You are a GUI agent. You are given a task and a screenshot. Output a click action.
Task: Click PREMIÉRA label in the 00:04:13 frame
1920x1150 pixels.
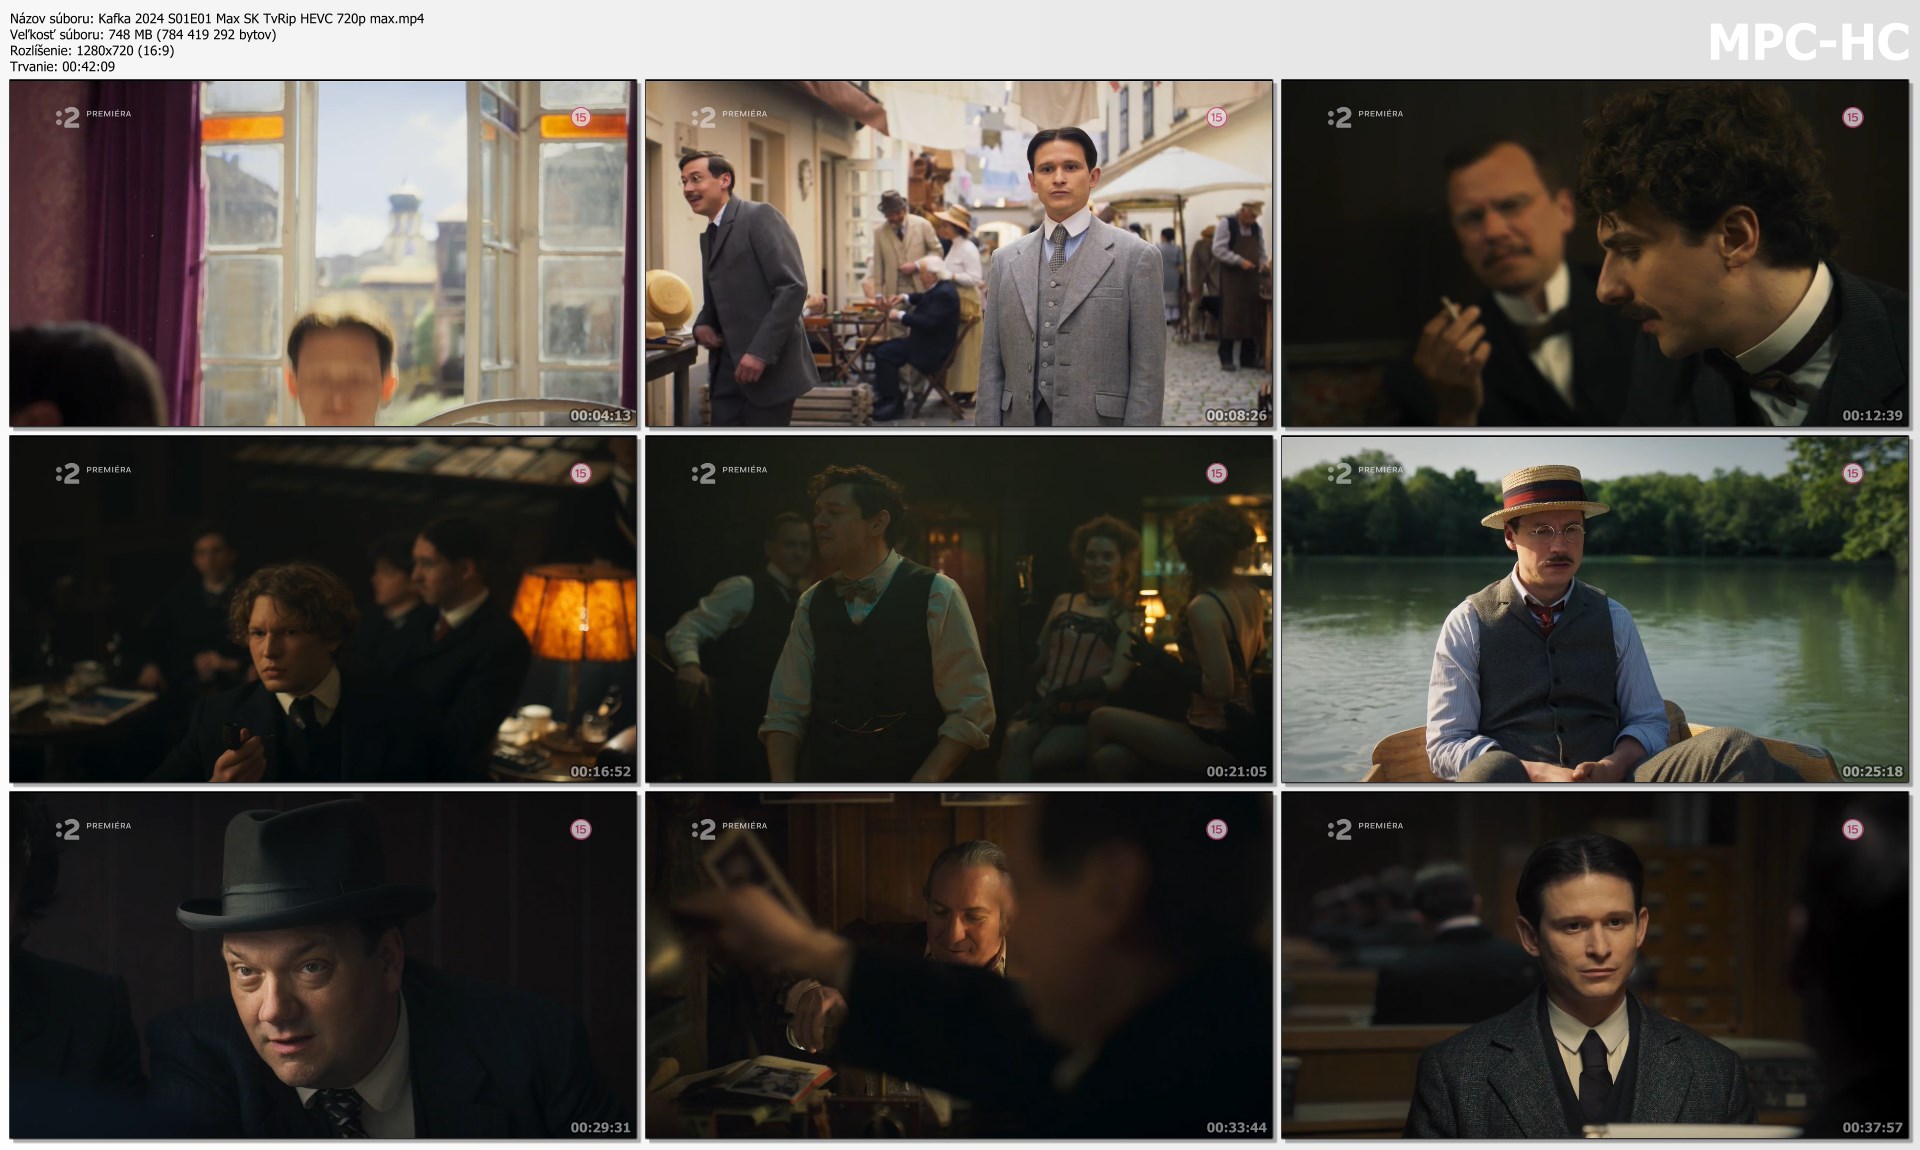(x=109, y=114)
